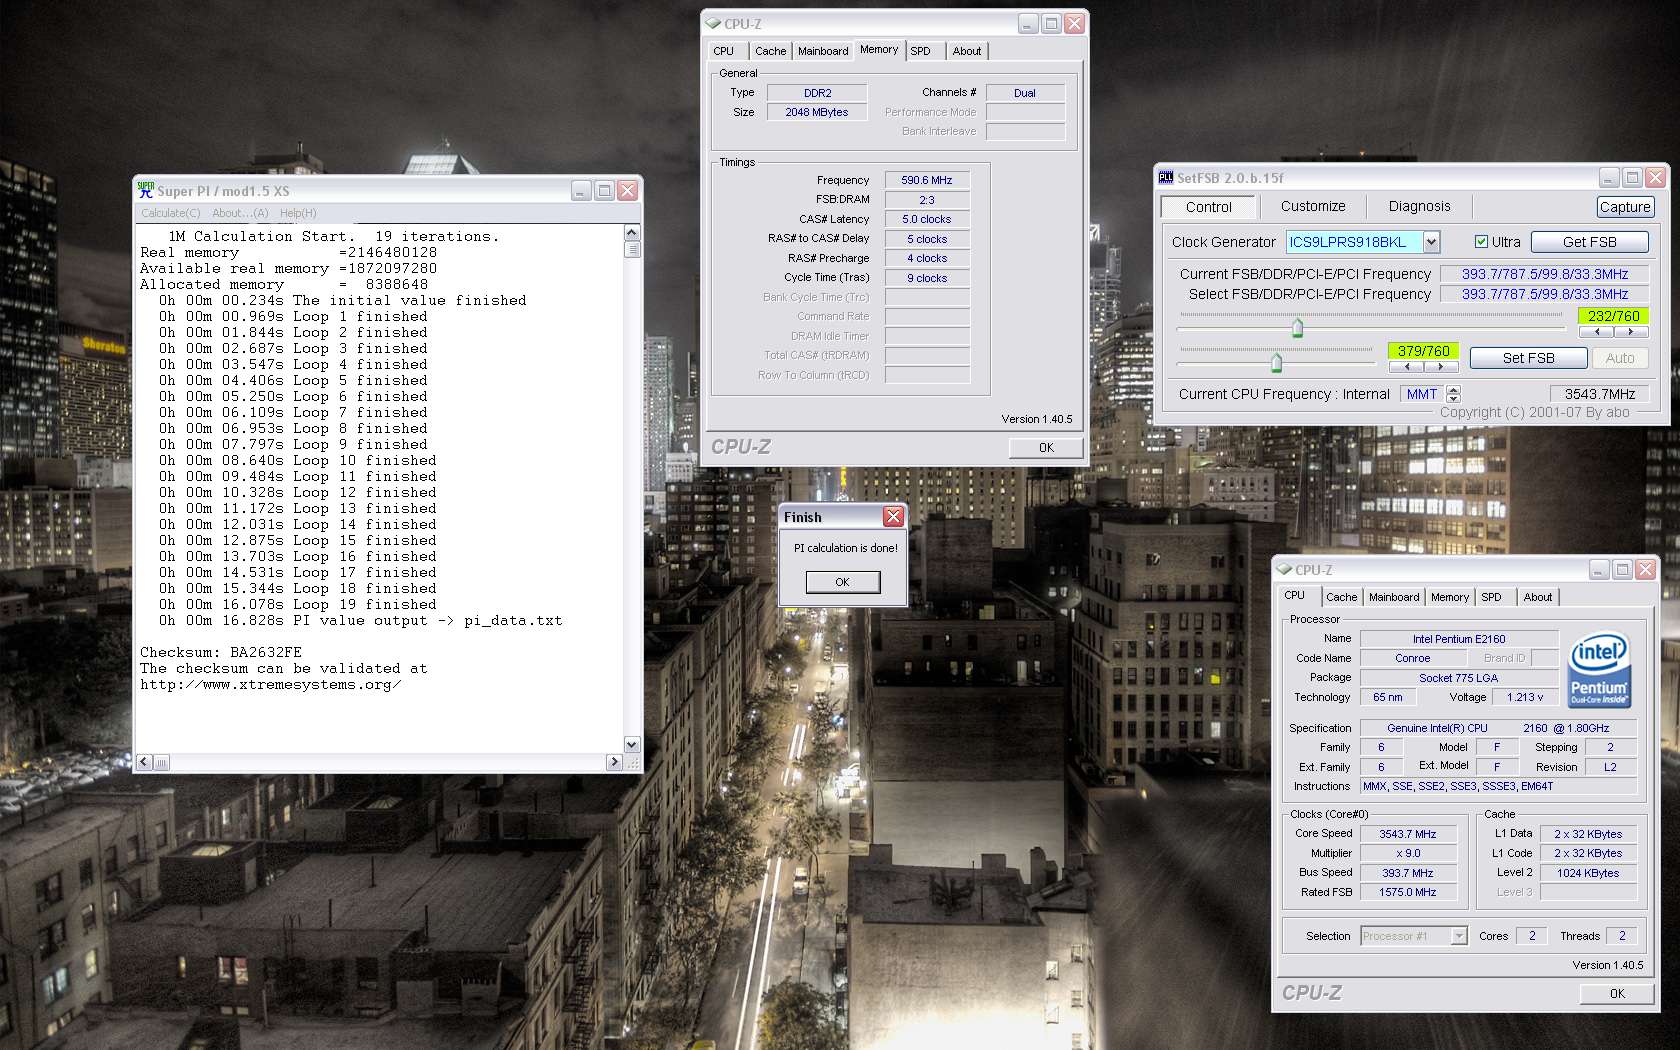Select Control tab in SetFSB
The image size is (1680, 1050).
pos(1209,207)
